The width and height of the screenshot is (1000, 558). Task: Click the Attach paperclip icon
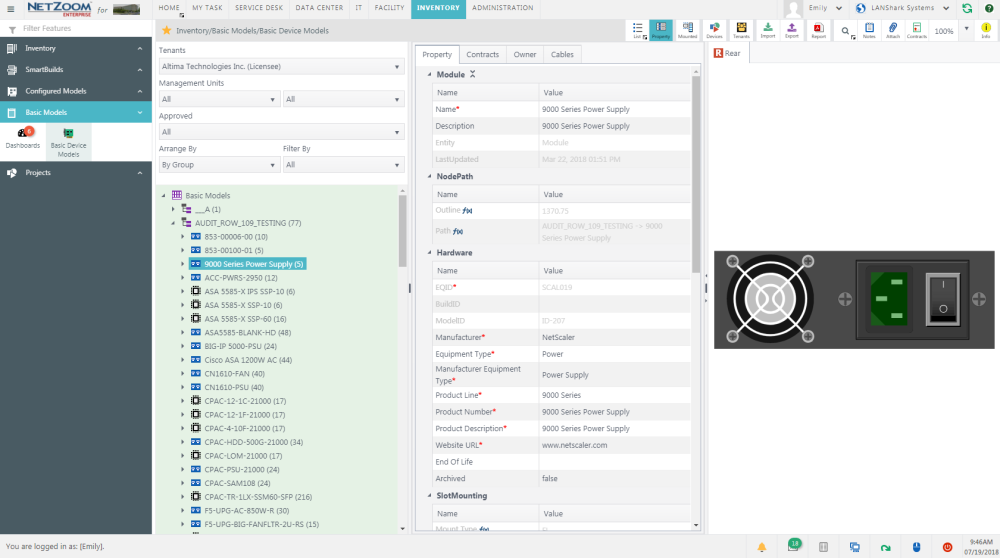click(893, 30)
